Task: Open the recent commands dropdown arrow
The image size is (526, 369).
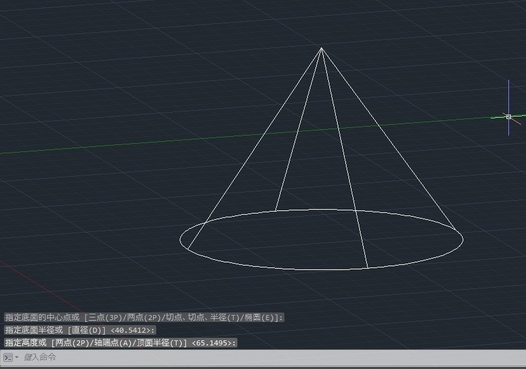Action: [17, 357]
